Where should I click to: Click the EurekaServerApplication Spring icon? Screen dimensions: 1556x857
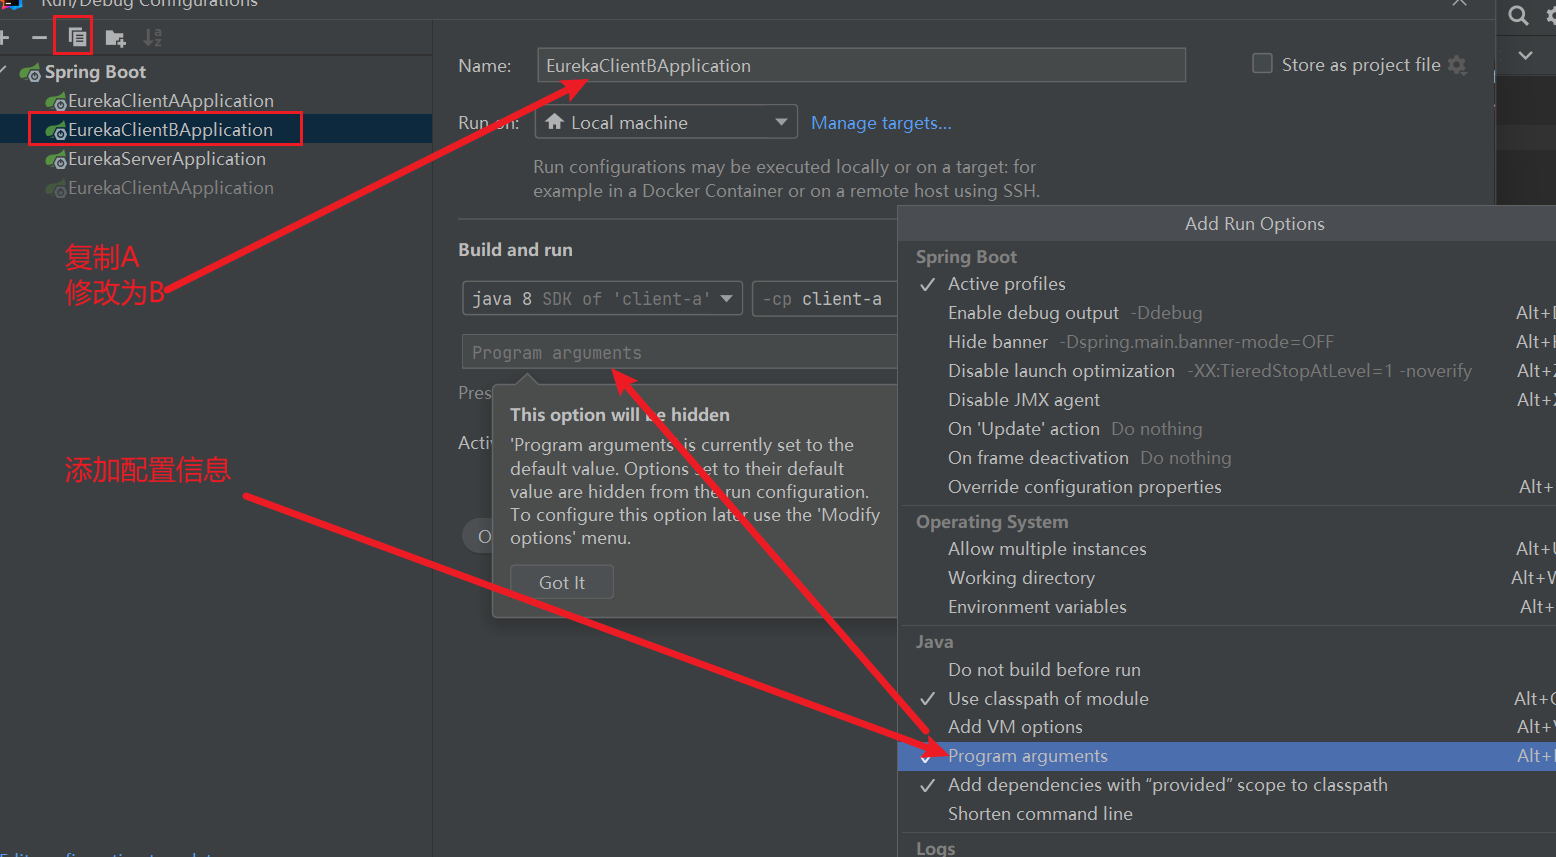(x=56, y=160)
